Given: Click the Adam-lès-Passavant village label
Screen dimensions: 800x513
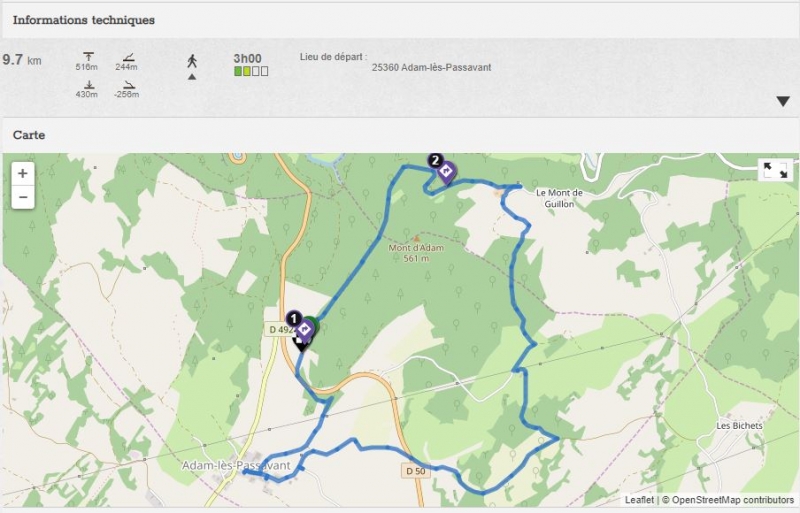Looking at the screenshot, I should point(236,466).
